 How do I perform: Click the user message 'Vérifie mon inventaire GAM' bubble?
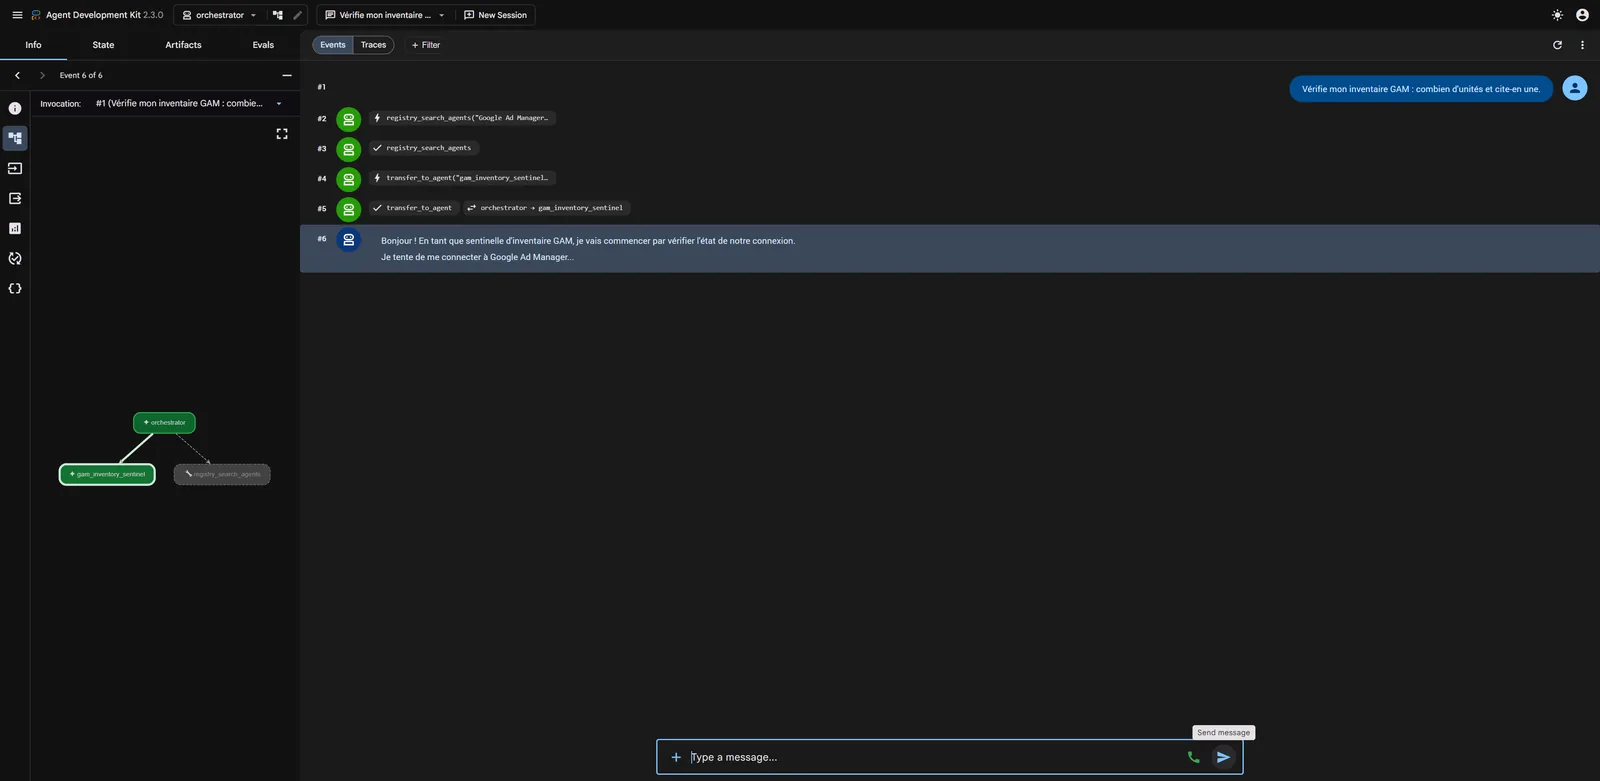click(1421, 89)
